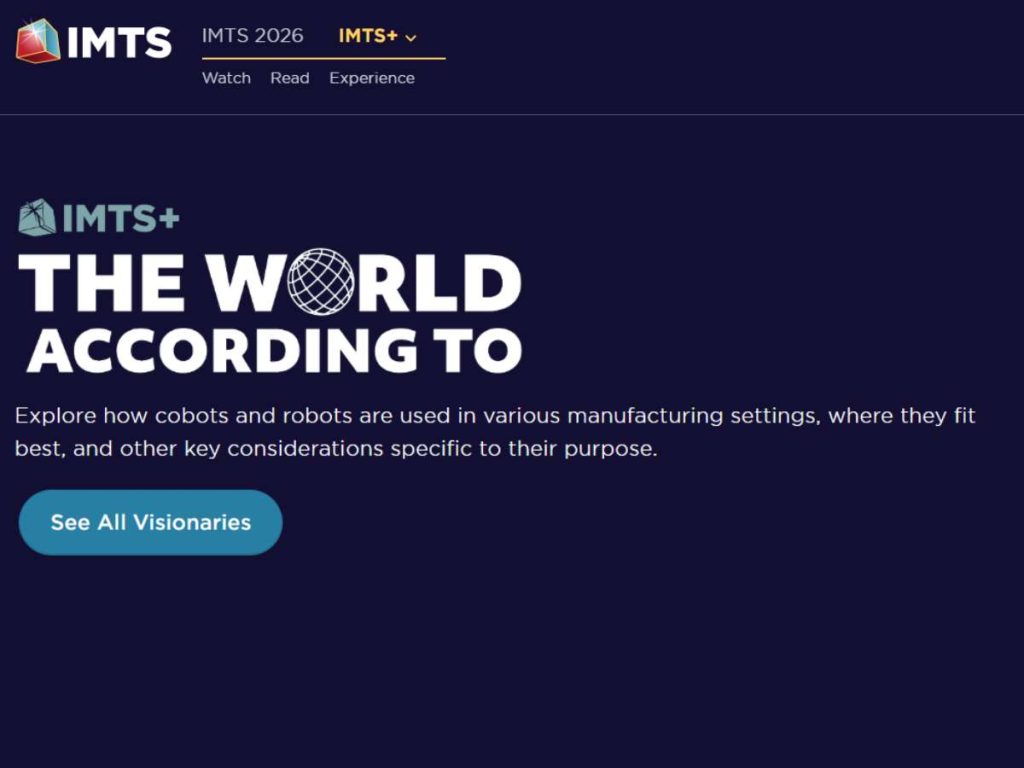Click the description starting with 'Explore how cobots'
This screenshot has width=1024, height=768.
[x=495, y=432]
